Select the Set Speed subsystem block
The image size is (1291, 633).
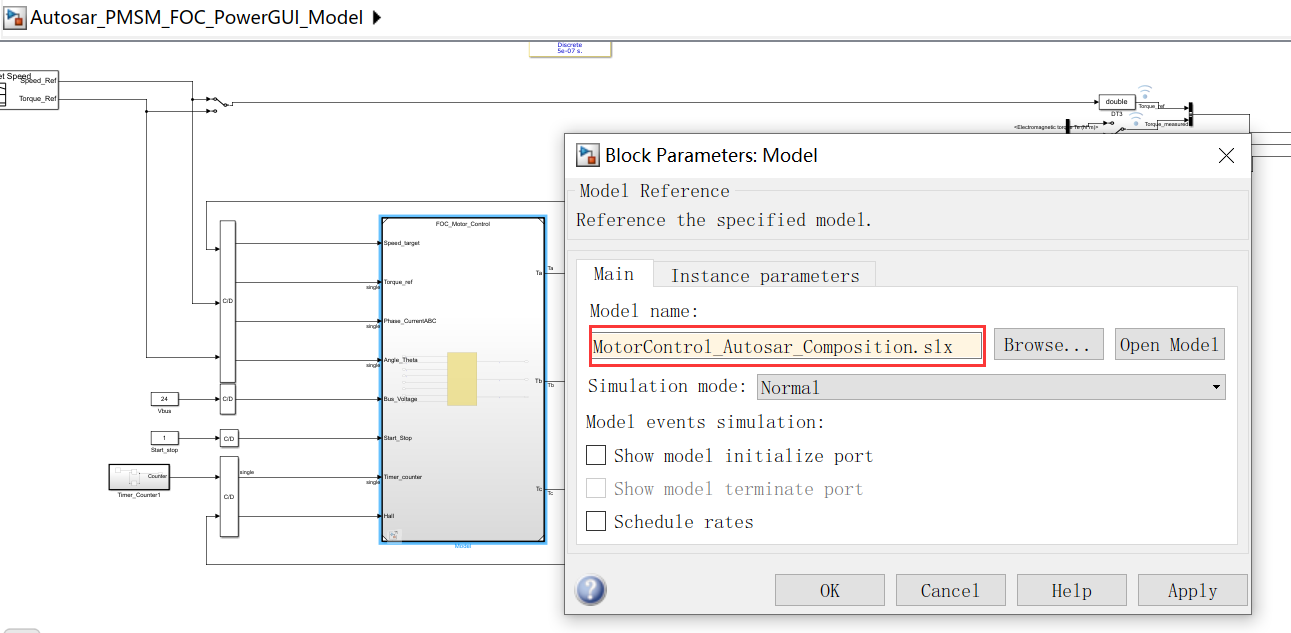tap(30, 89)
